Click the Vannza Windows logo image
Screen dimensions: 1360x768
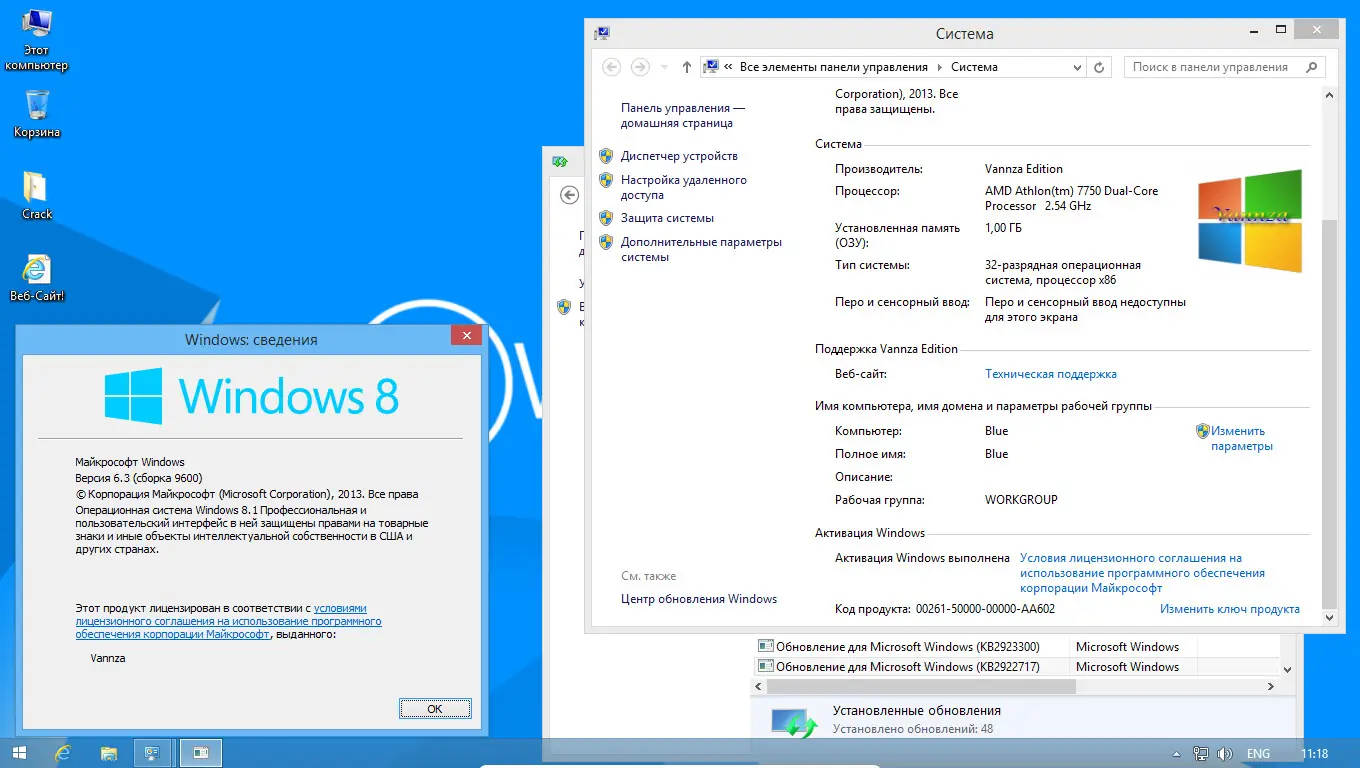1250,221
